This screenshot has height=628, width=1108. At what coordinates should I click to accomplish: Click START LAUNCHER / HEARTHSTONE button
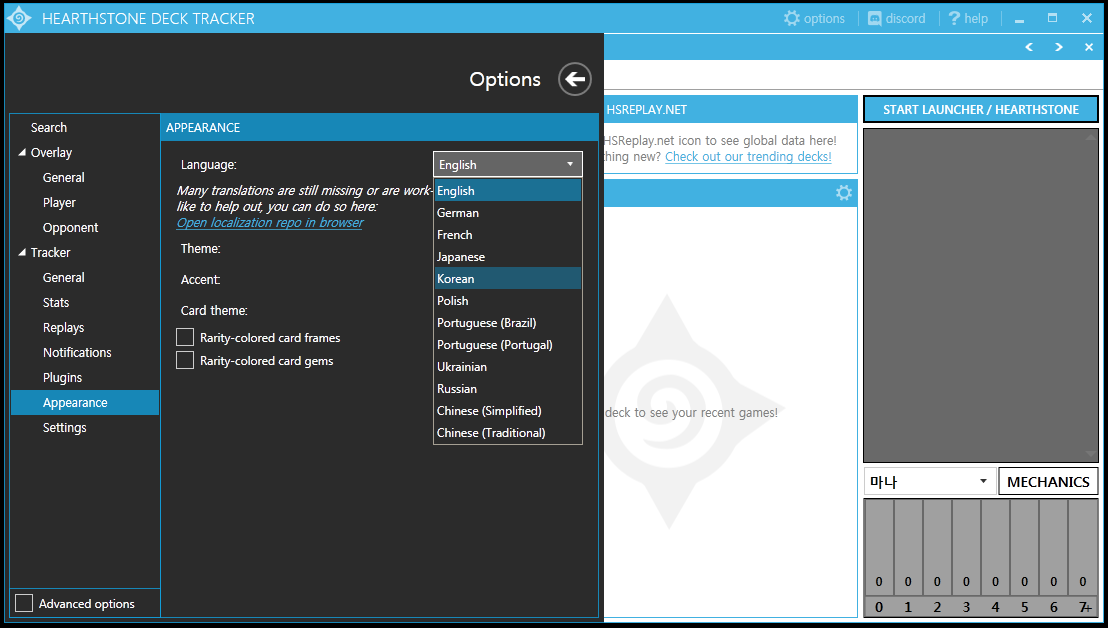coord(981,109)
